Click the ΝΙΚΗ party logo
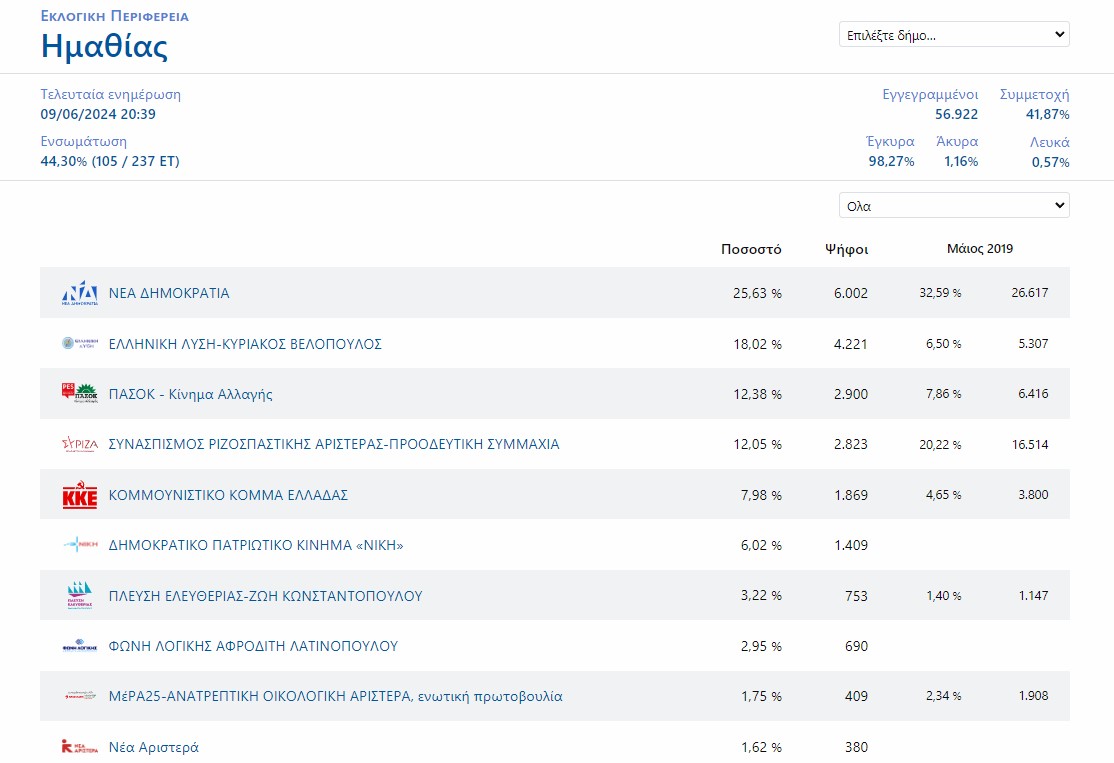1114x763 pixels. tap(79, 545)
